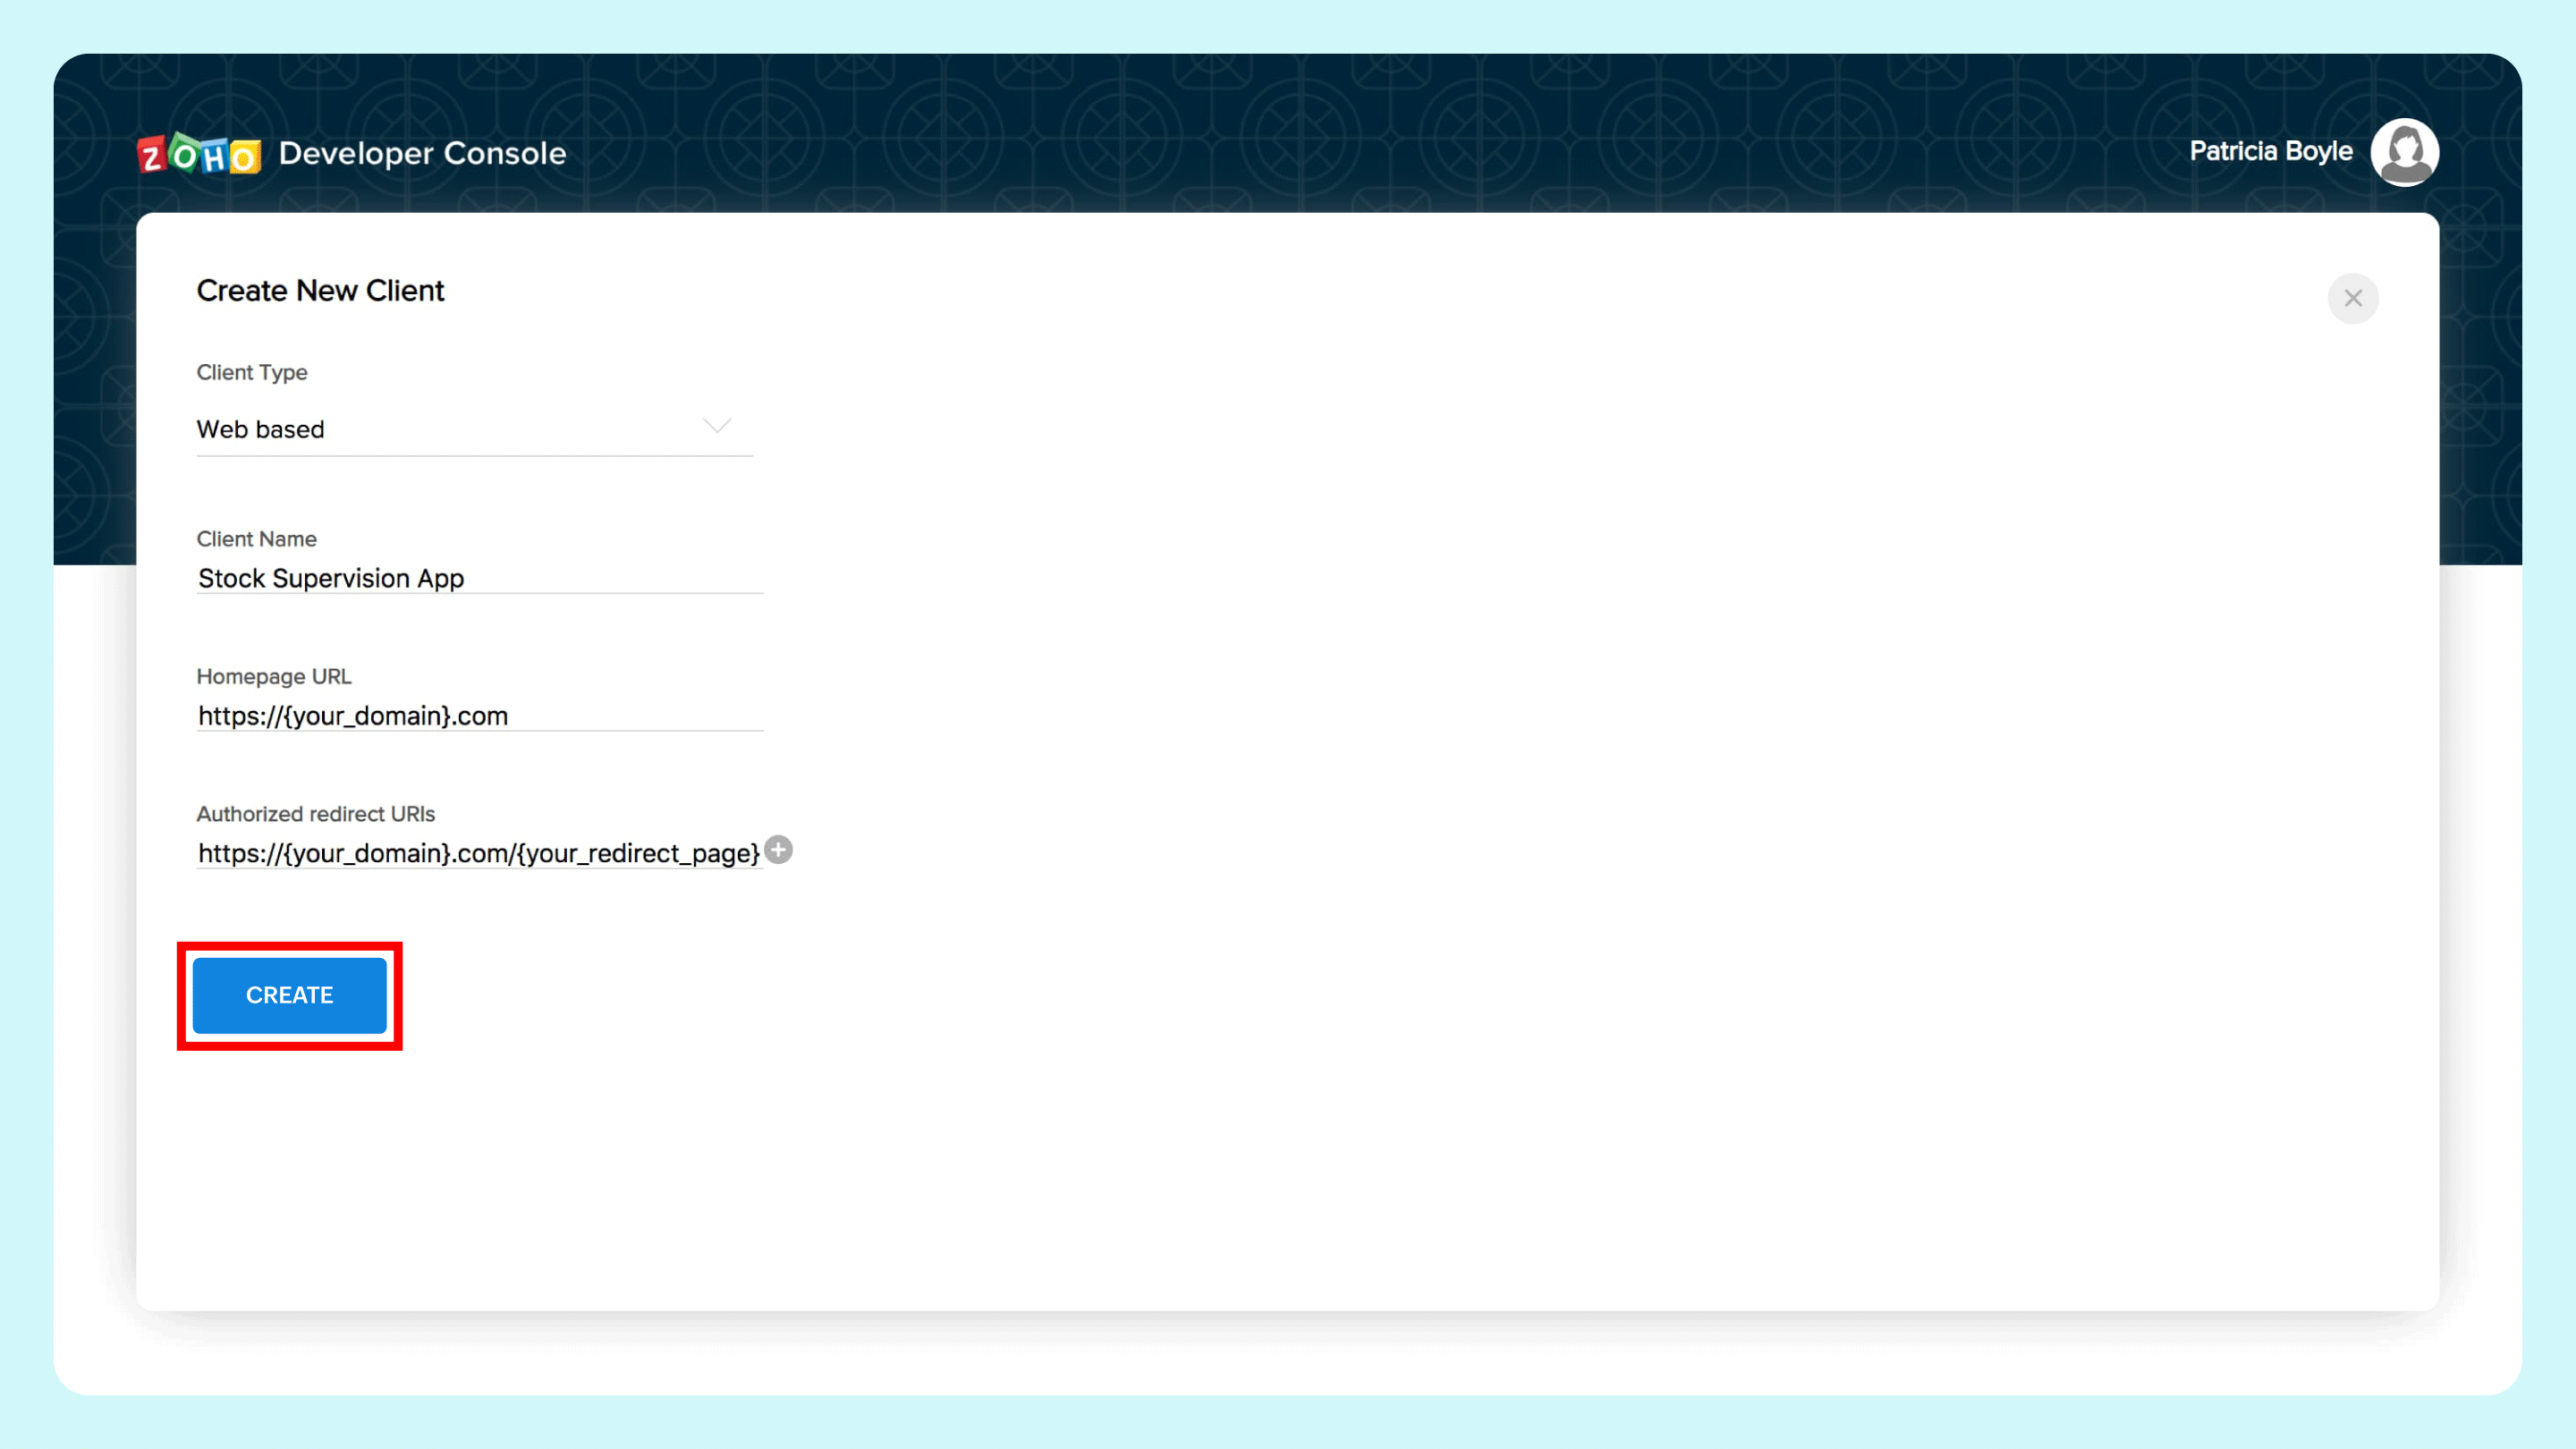Click the Zoho logo
The image size is (2576, 1449).
[199, 154]
